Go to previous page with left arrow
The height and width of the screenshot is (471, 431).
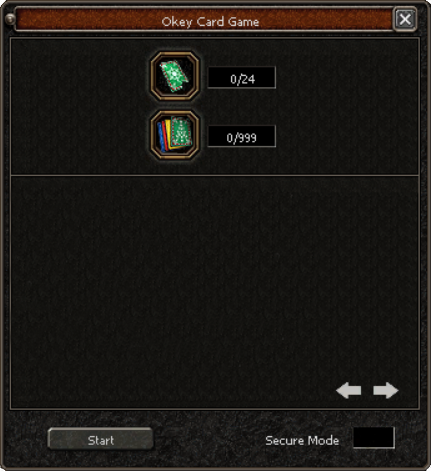pyautogui.click(x=348, y=390)
